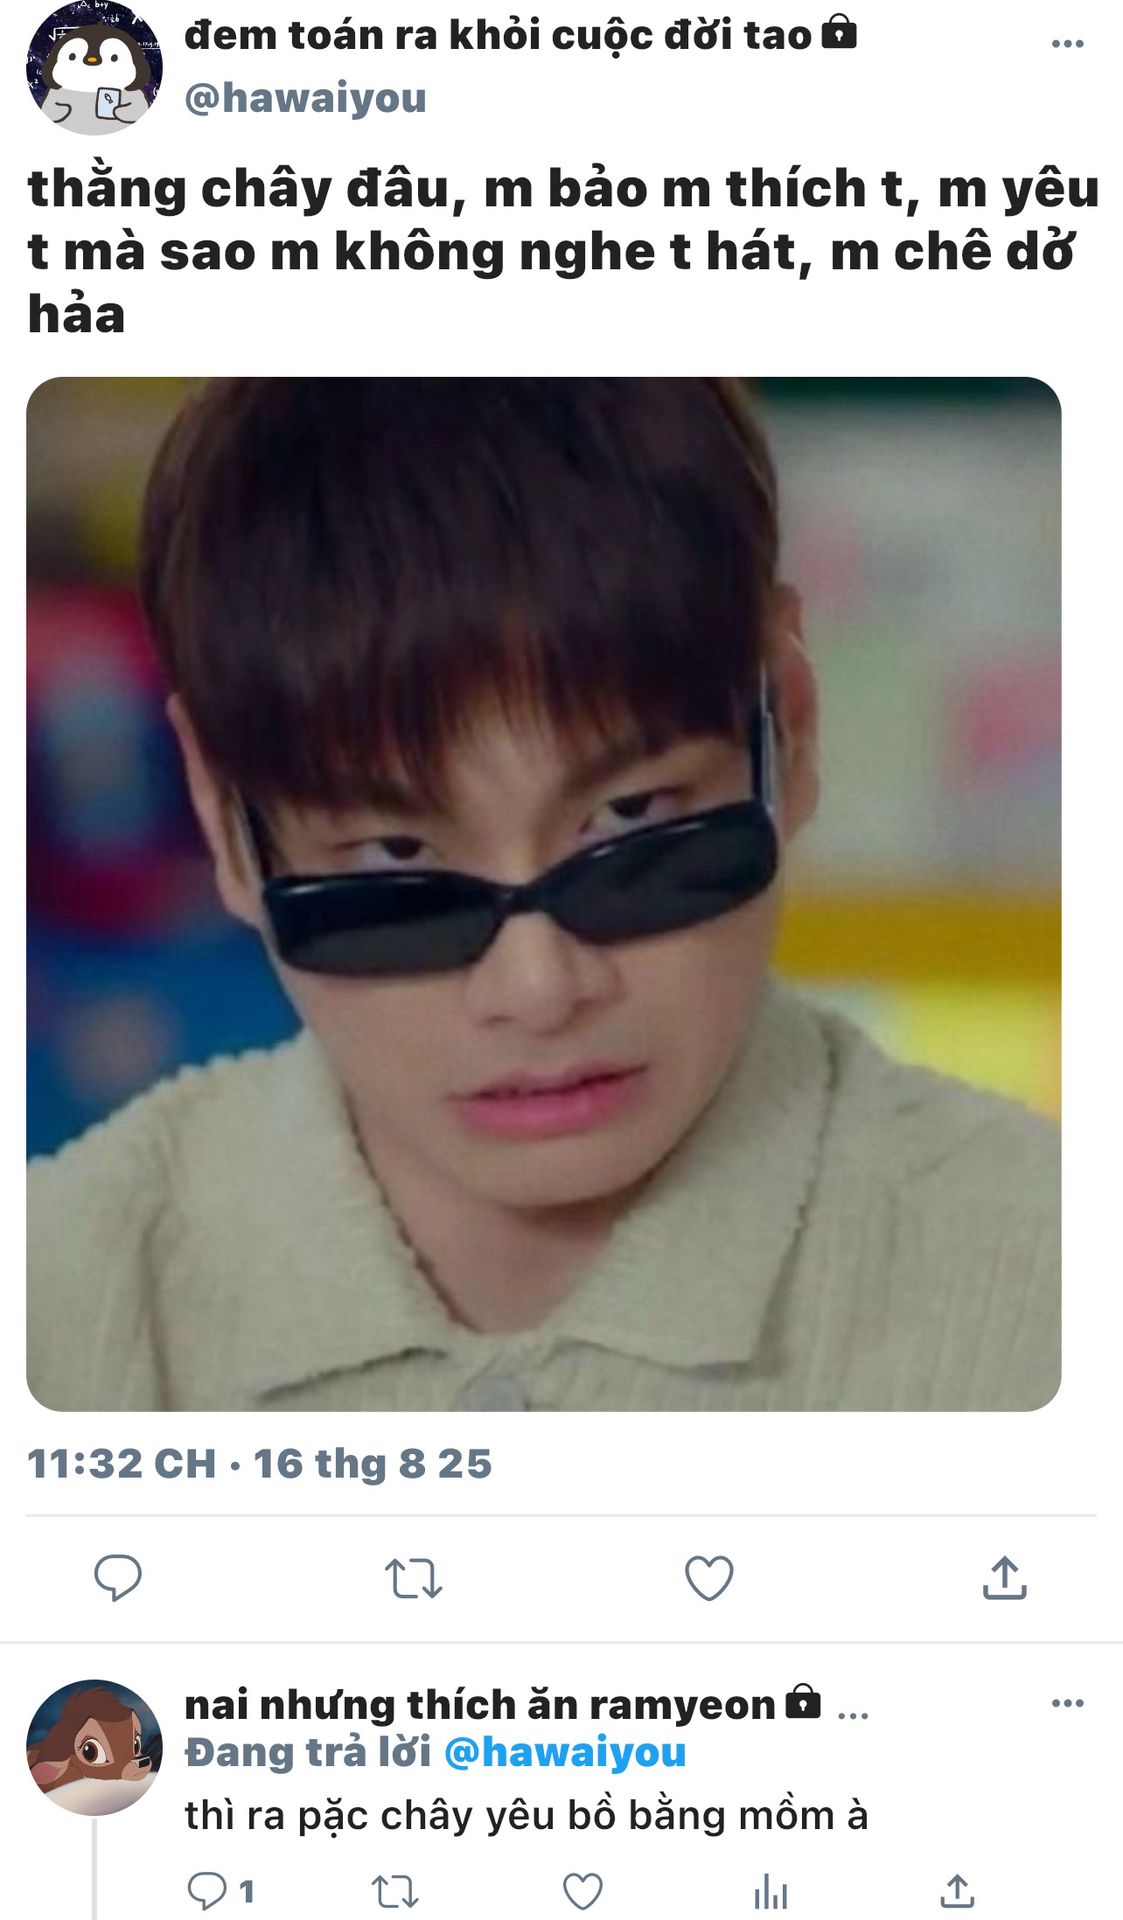Follow the blue @hawaiyou mention in reply
This screenshot has width=1123, height=1920.
pyautogui.click(x=564, y=1752)
